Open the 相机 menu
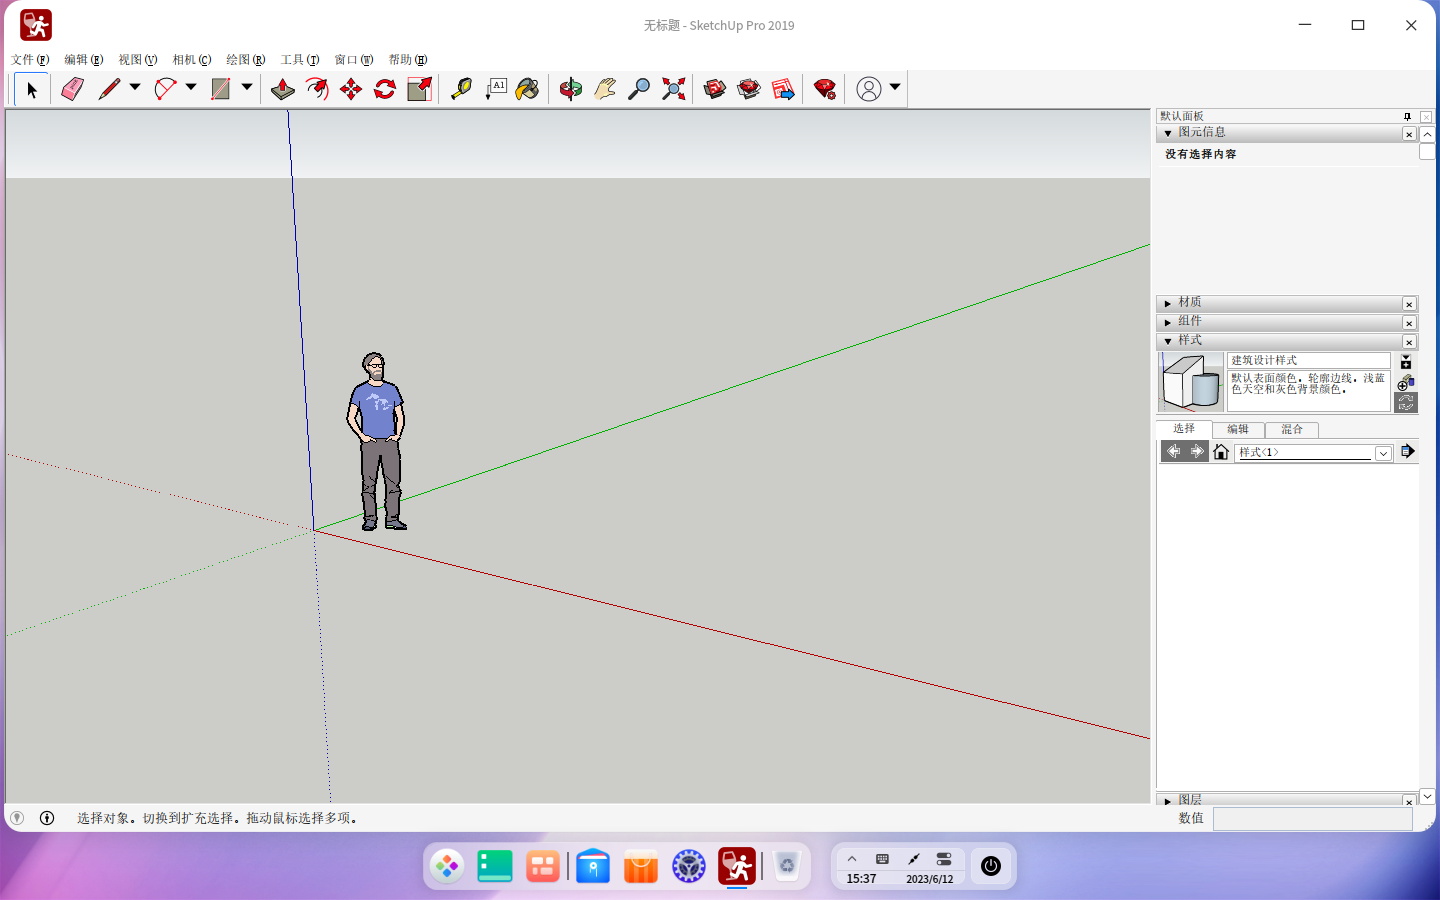Screen dimensions: 1440x900 (x=191, y=60)
